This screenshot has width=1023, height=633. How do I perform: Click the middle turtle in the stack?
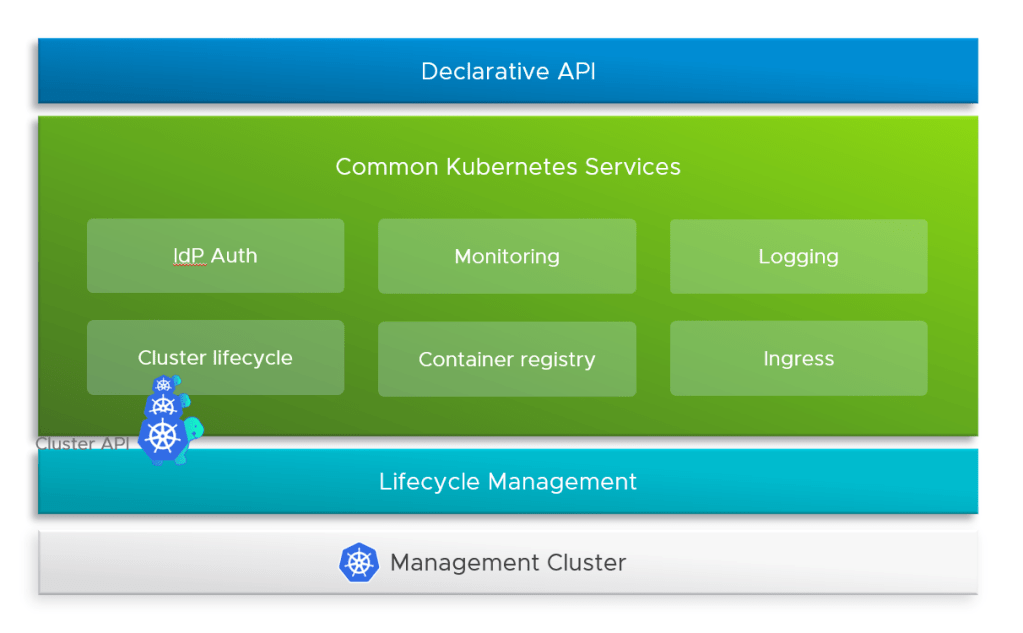[x=164, y=406]
